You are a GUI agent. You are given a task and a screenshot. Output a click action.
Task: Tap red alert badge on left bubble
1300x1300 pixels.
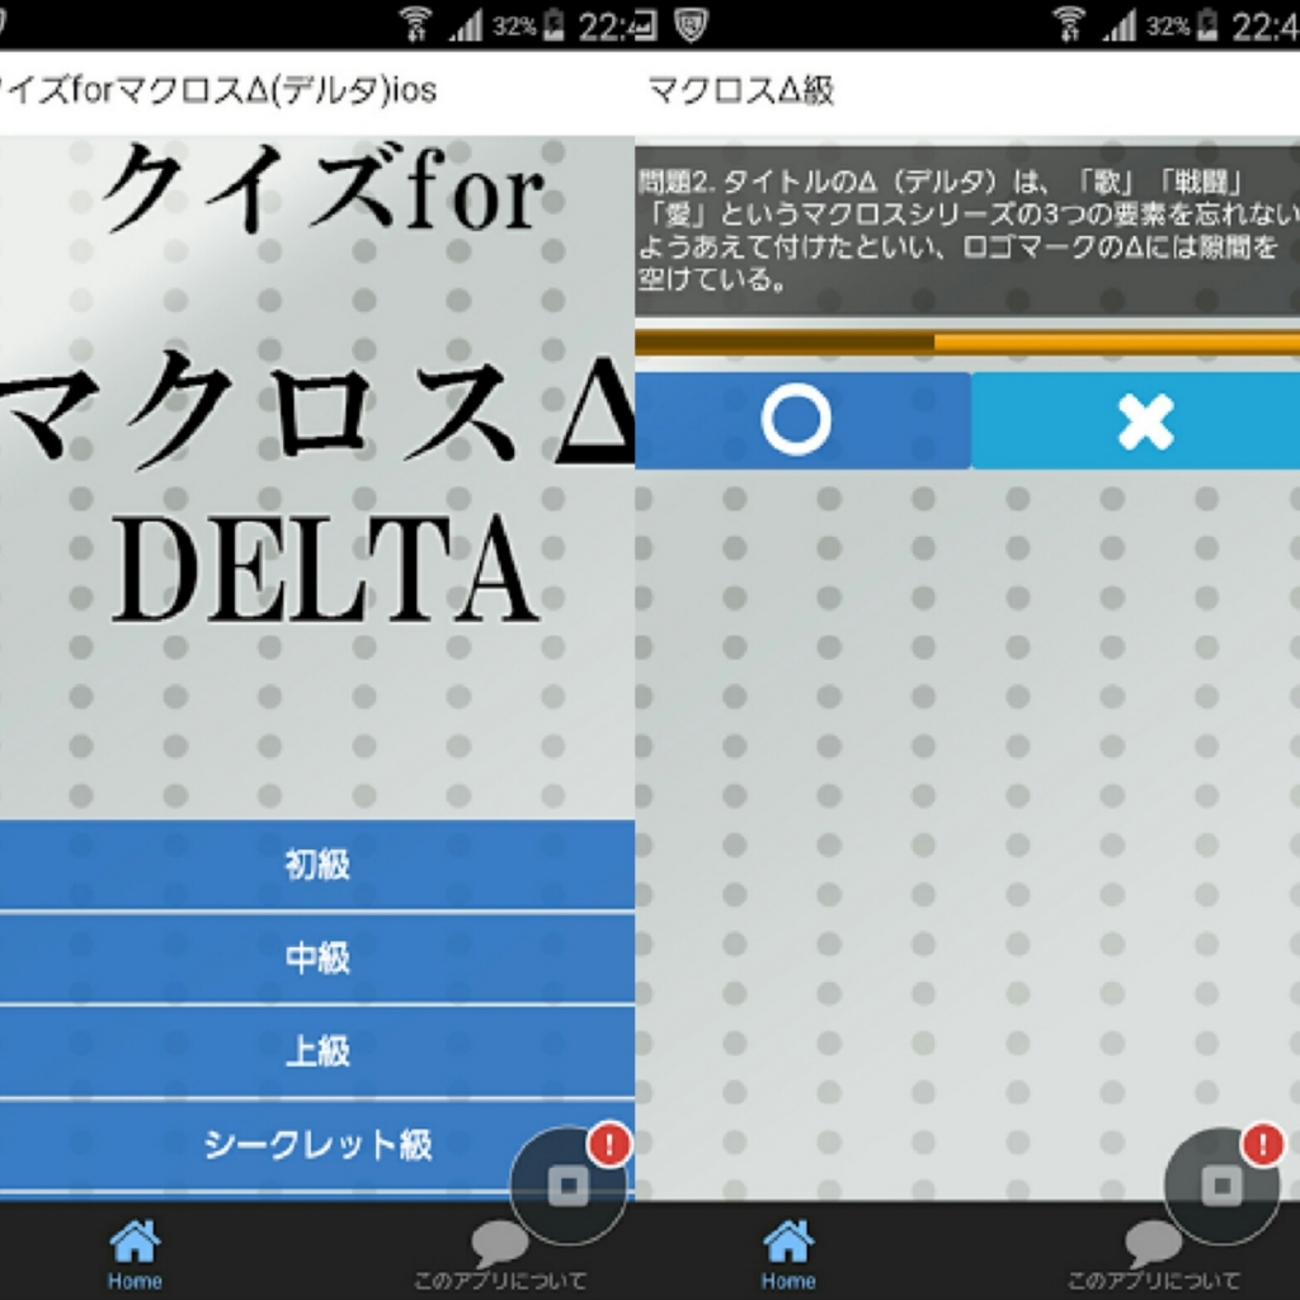pyautogui.click(x=609, y=1144)
